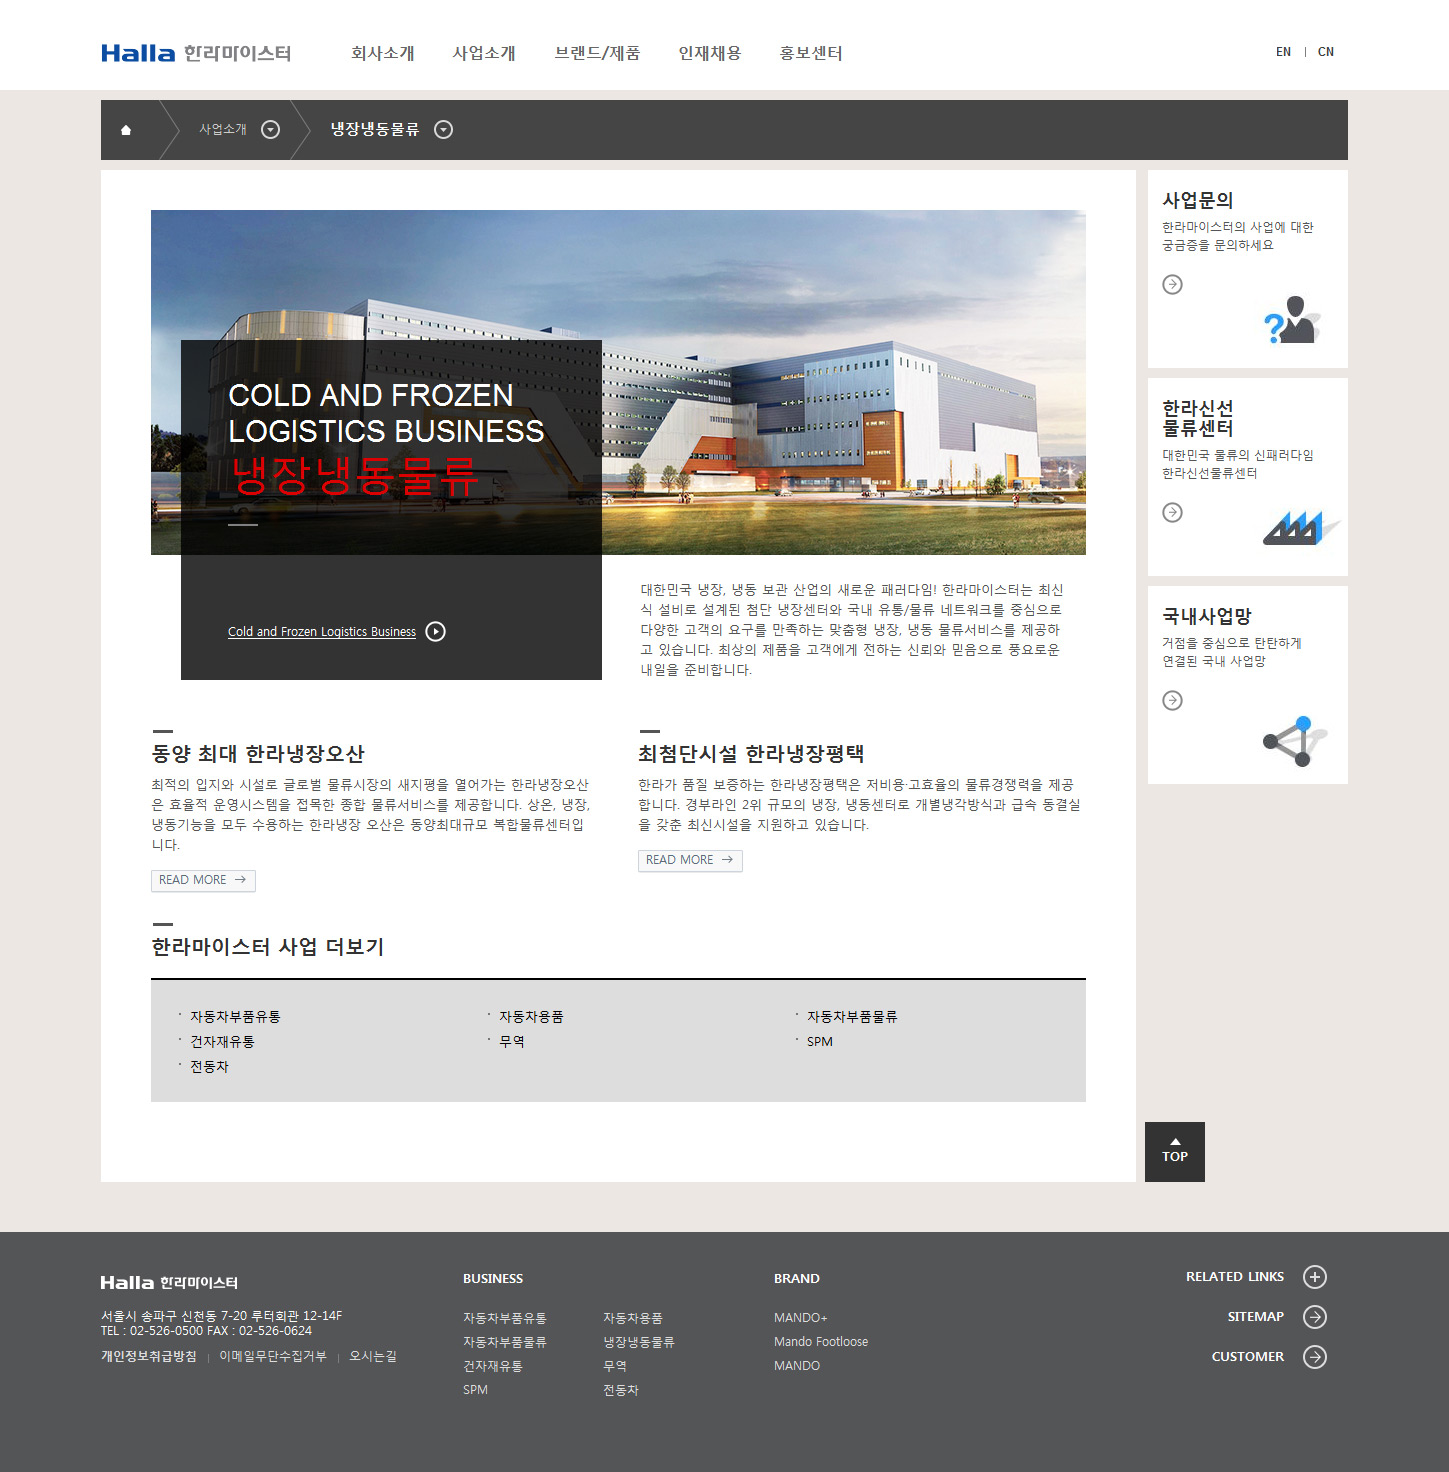The height and width of the screenshot is (1472, 1449).
Task: Click READ MORE under 최첨단시설 한라냉장평택
Action: 690,860
